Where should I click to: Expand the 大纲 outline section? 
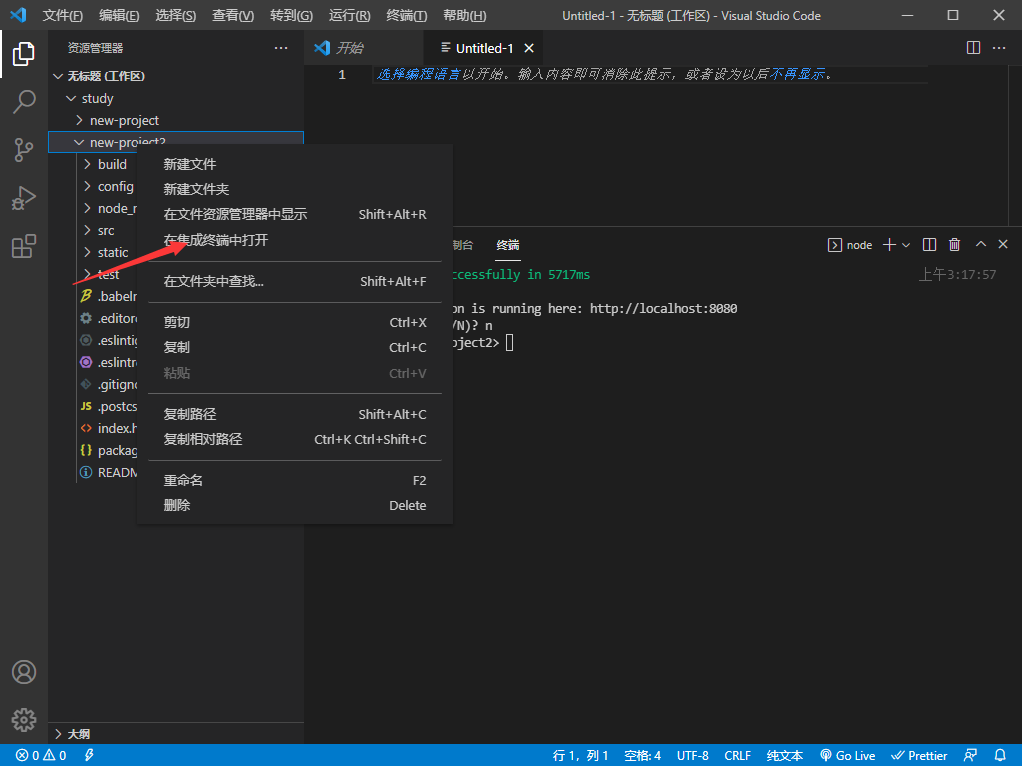pos(176,733)
